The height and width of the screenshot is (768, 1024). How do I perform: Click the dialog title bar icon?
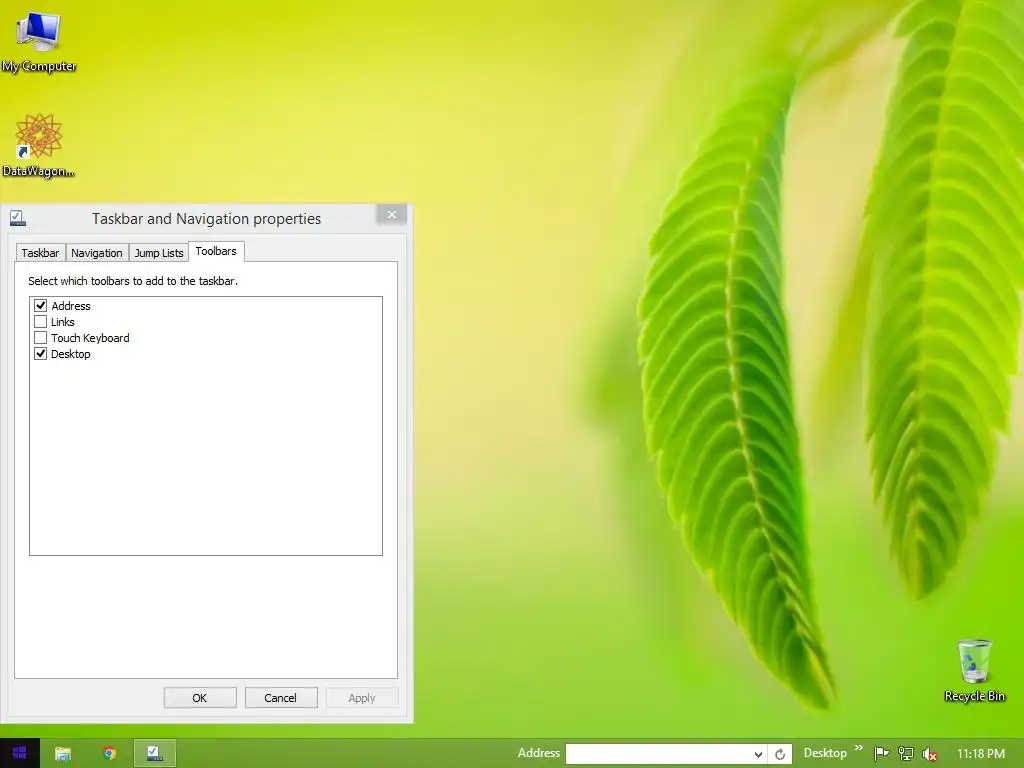[18, 218]
